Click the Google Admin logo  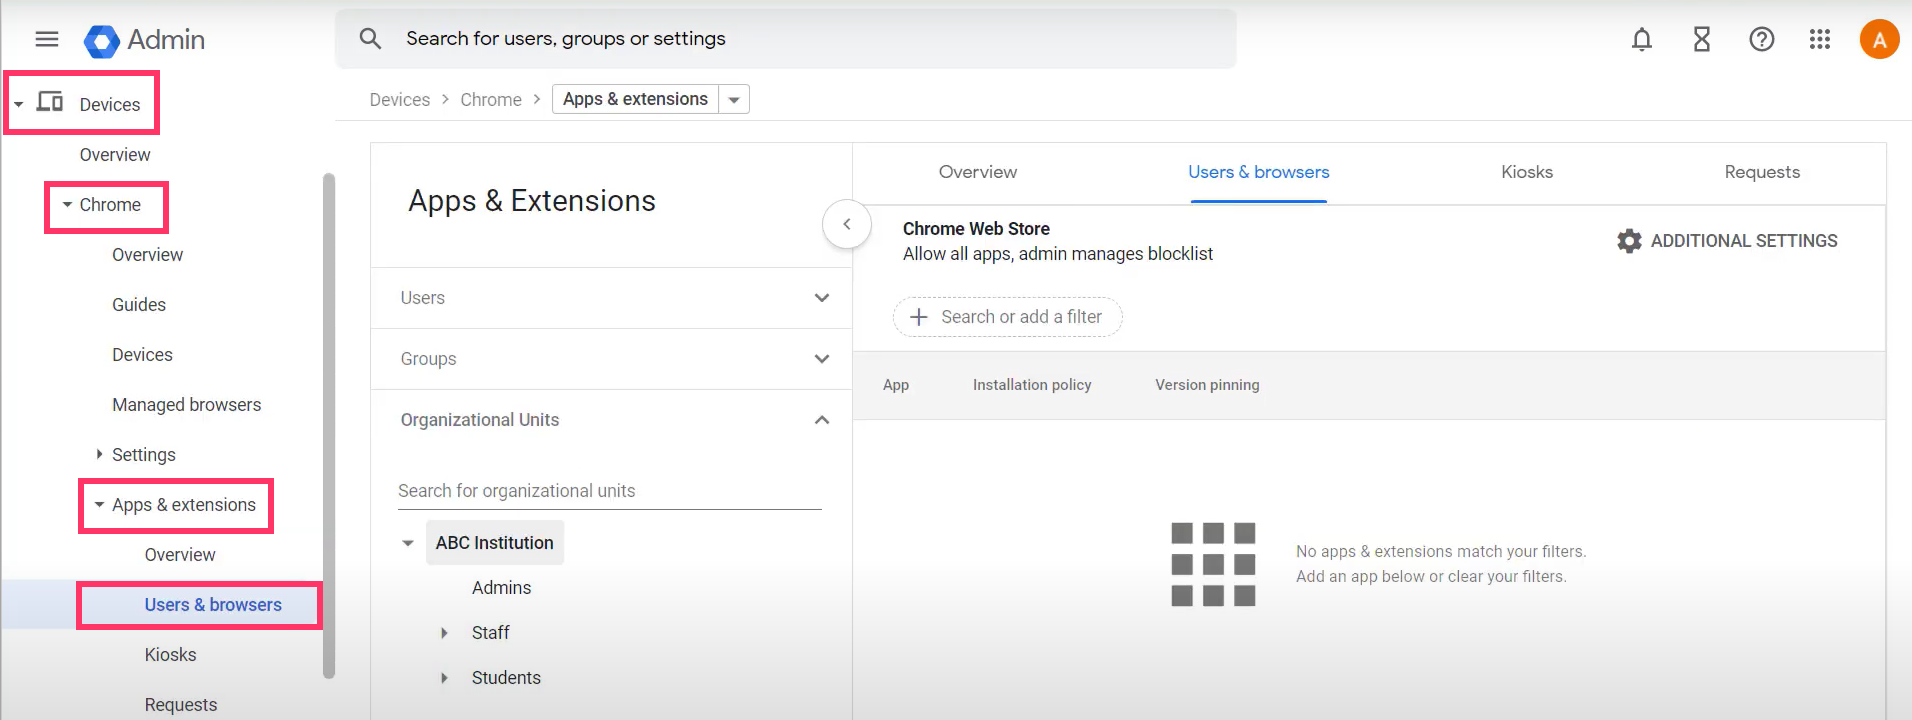point(144,40)
